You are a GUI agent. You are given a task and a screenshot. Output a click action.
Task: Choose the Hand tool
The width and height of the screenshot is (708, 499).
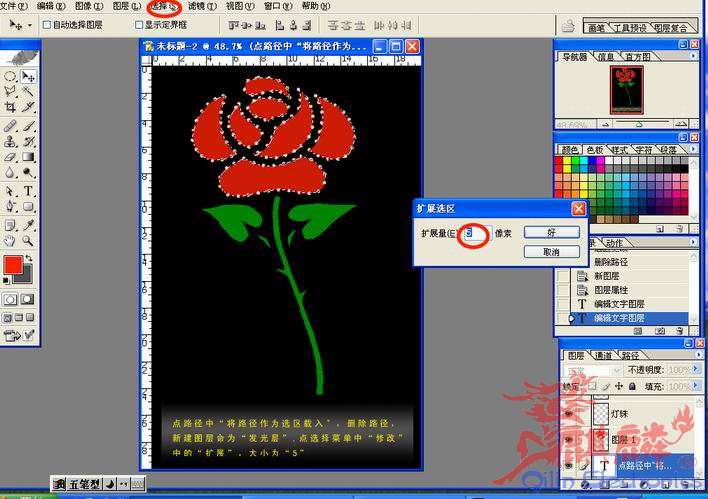[10, 240]
